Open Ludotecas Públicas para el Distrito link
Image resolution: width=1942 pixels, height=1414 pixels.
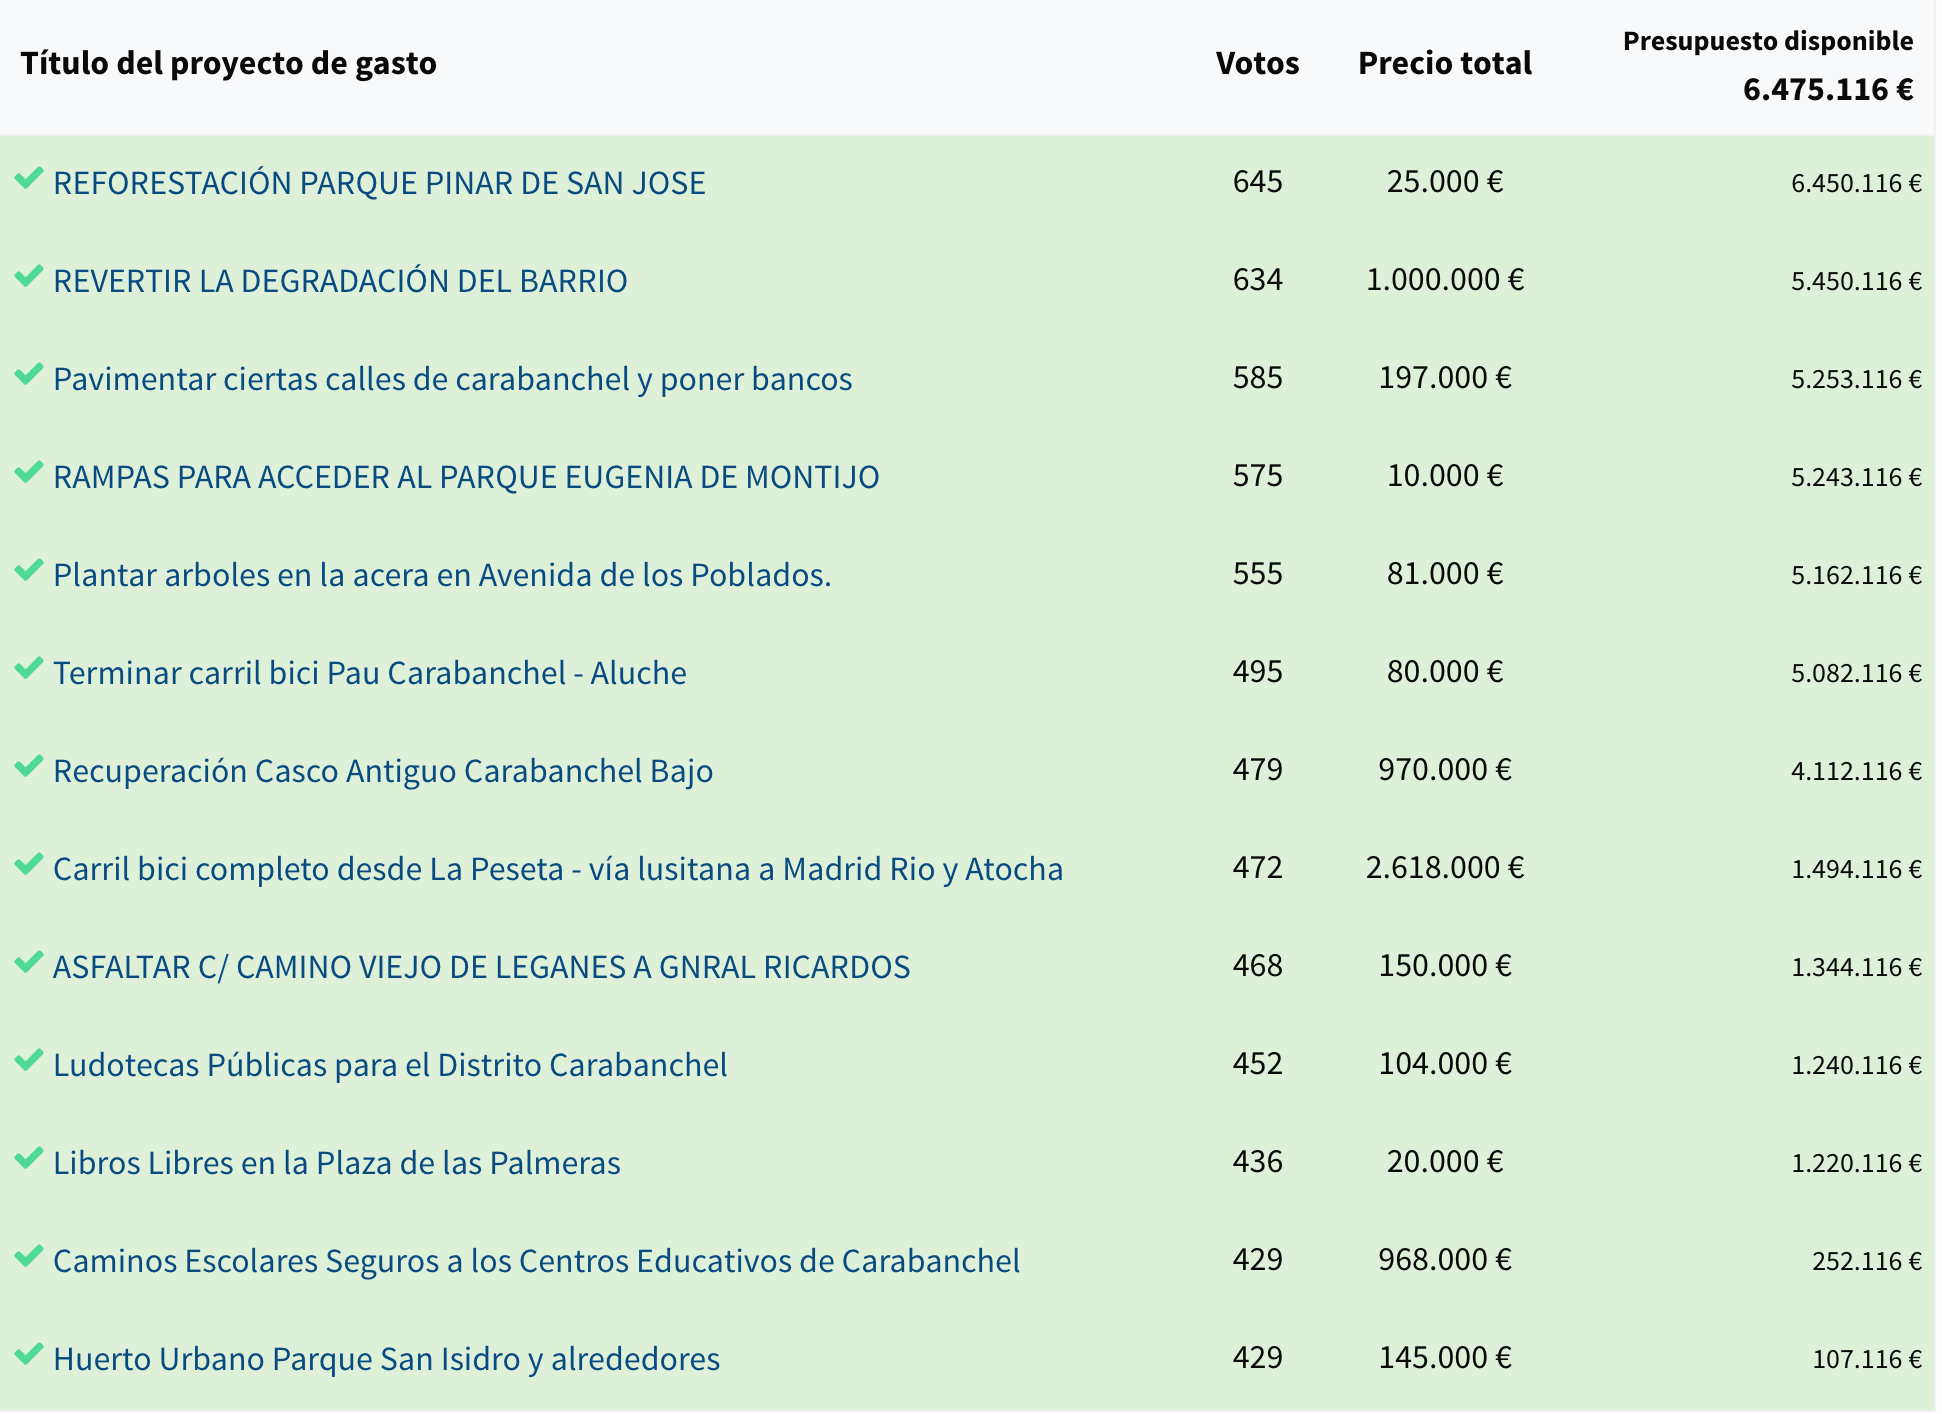click(x=390, y=1065)
